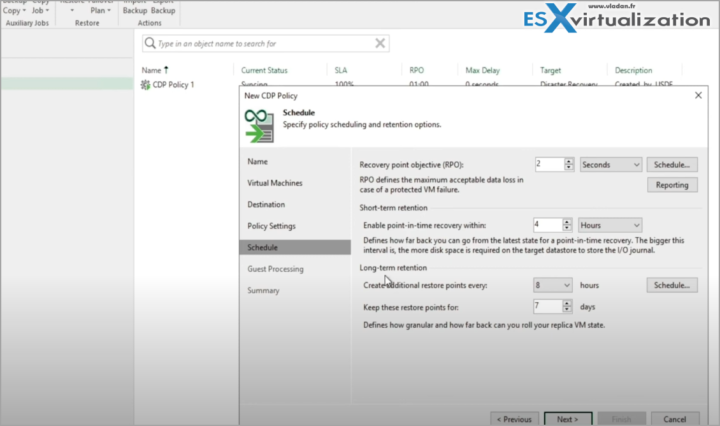Image resolution: width=720 pixels, height=426 pixels.
Task: Click the RPO Schedule... button
Action: coord(672,164)
